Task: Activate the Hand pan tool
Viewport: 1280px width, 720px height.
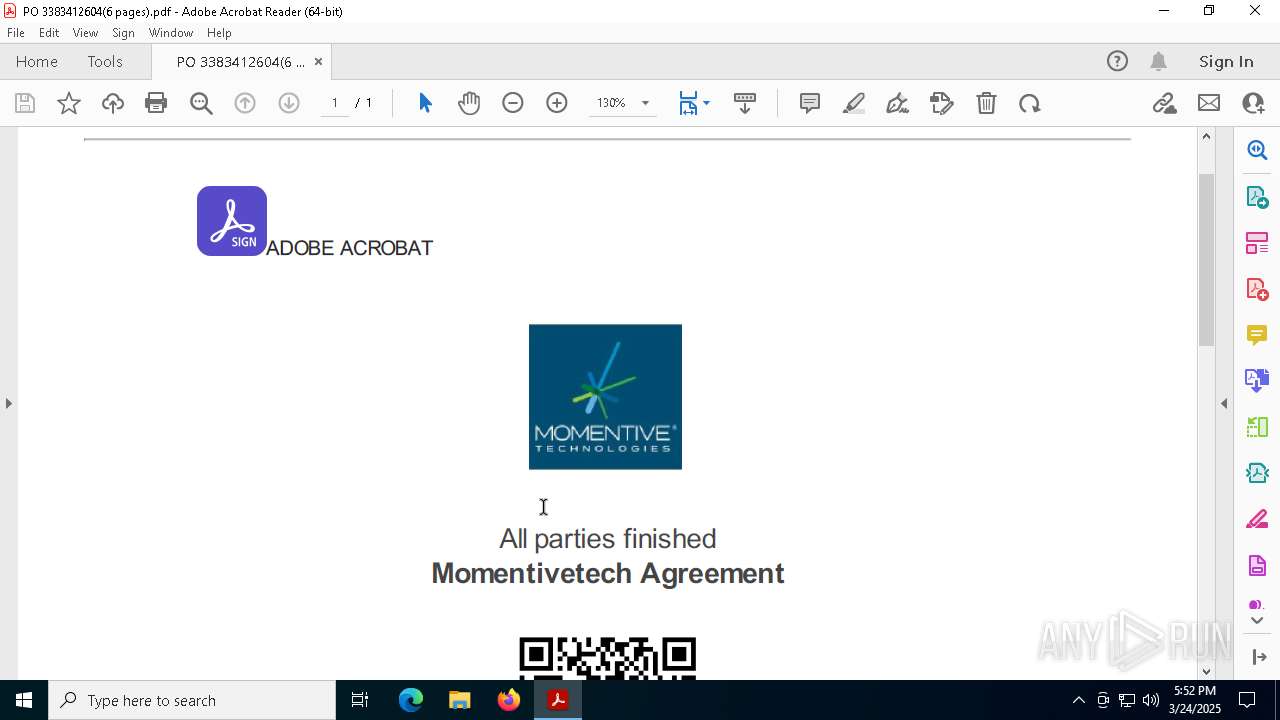Action: click(469, 103)
